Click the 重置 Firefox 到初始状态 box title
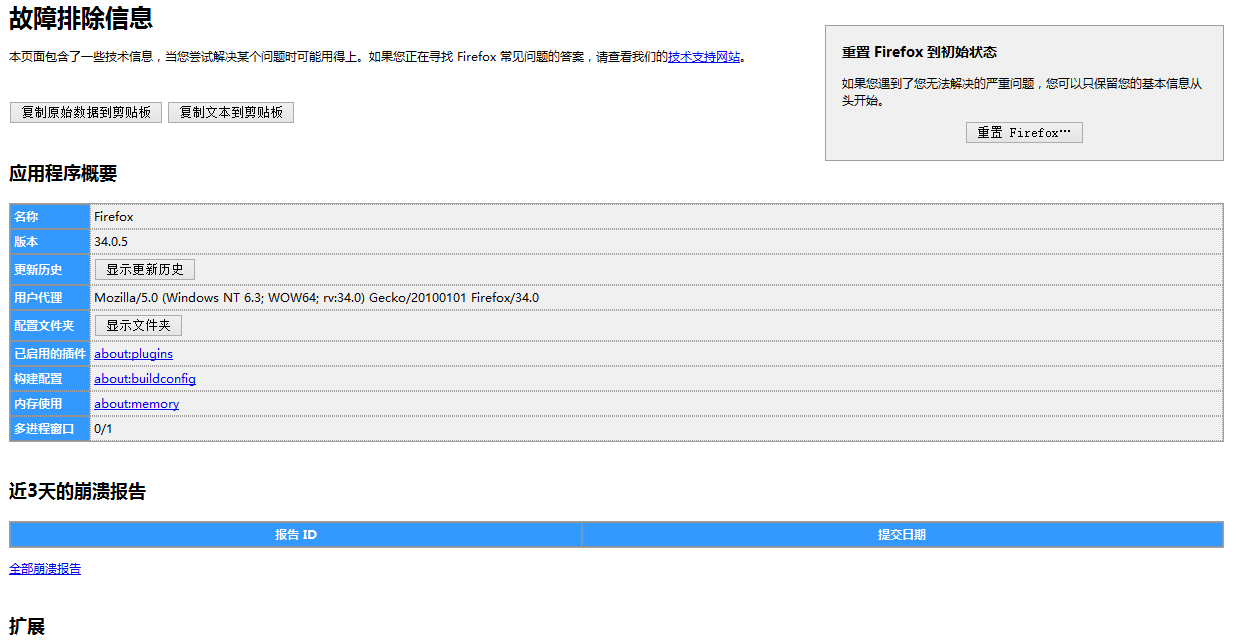Image resolution: width=1254 pixels, height=641 pixels. point(919,52)
